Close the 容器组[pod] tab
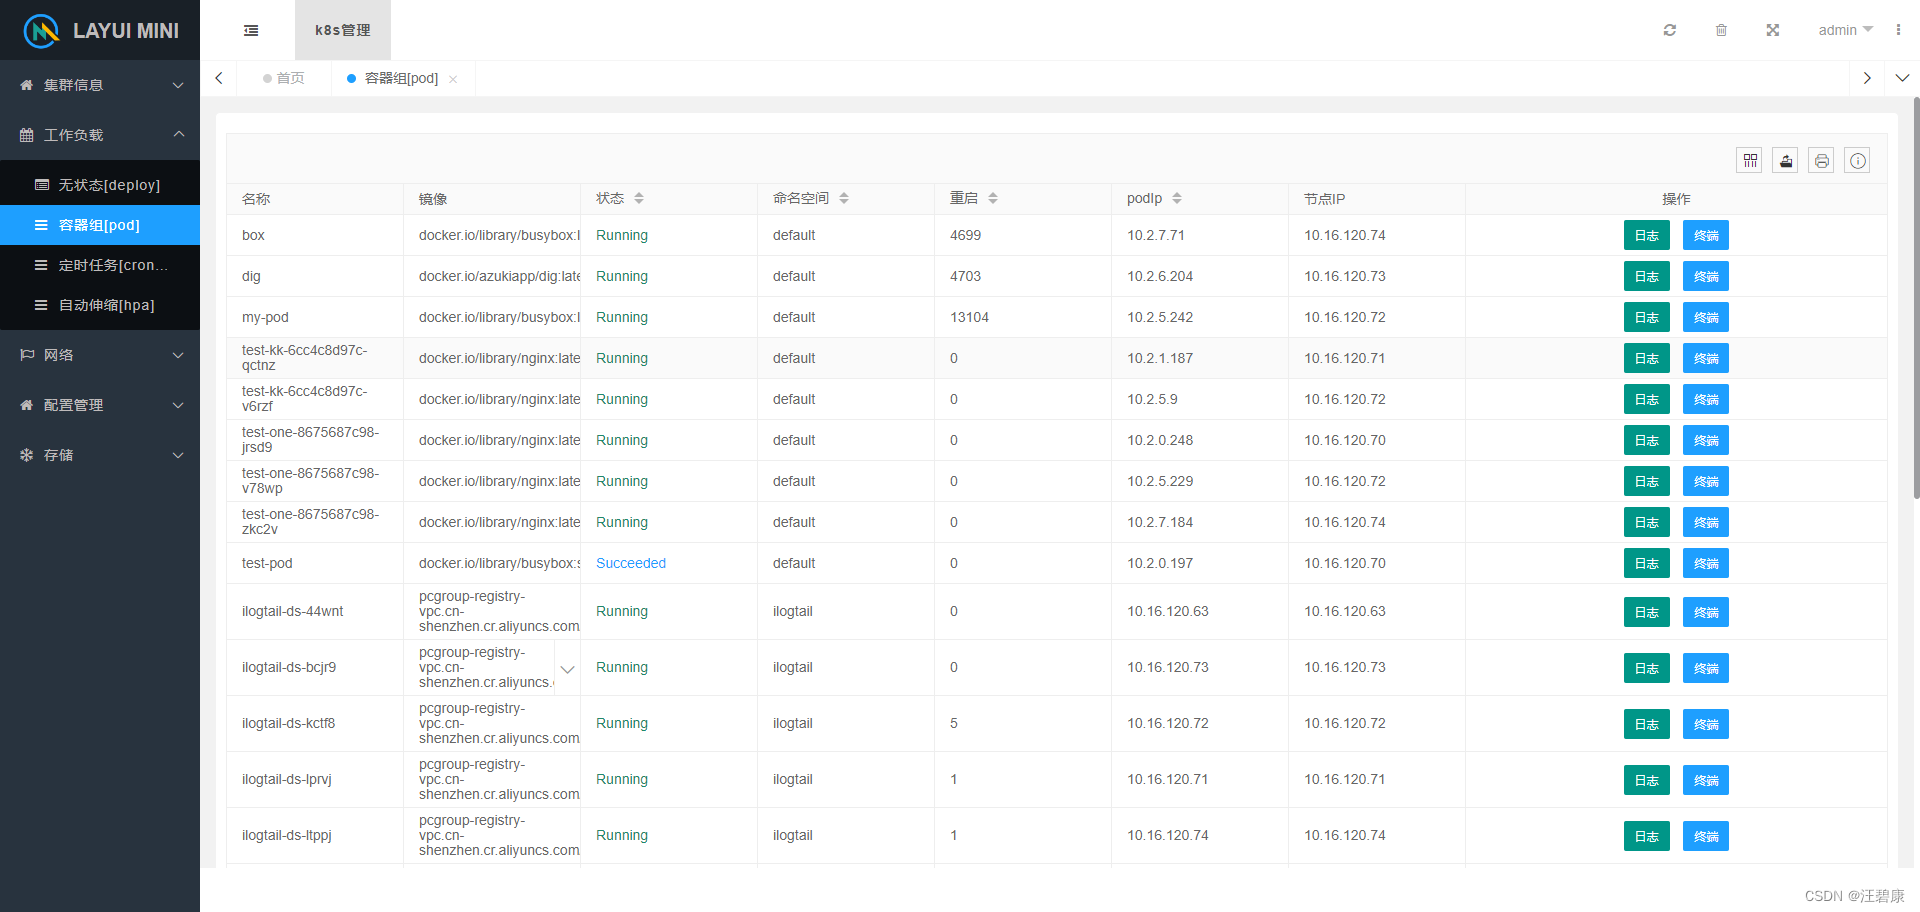Screen dimensions: 1920x912 point(453,79)
